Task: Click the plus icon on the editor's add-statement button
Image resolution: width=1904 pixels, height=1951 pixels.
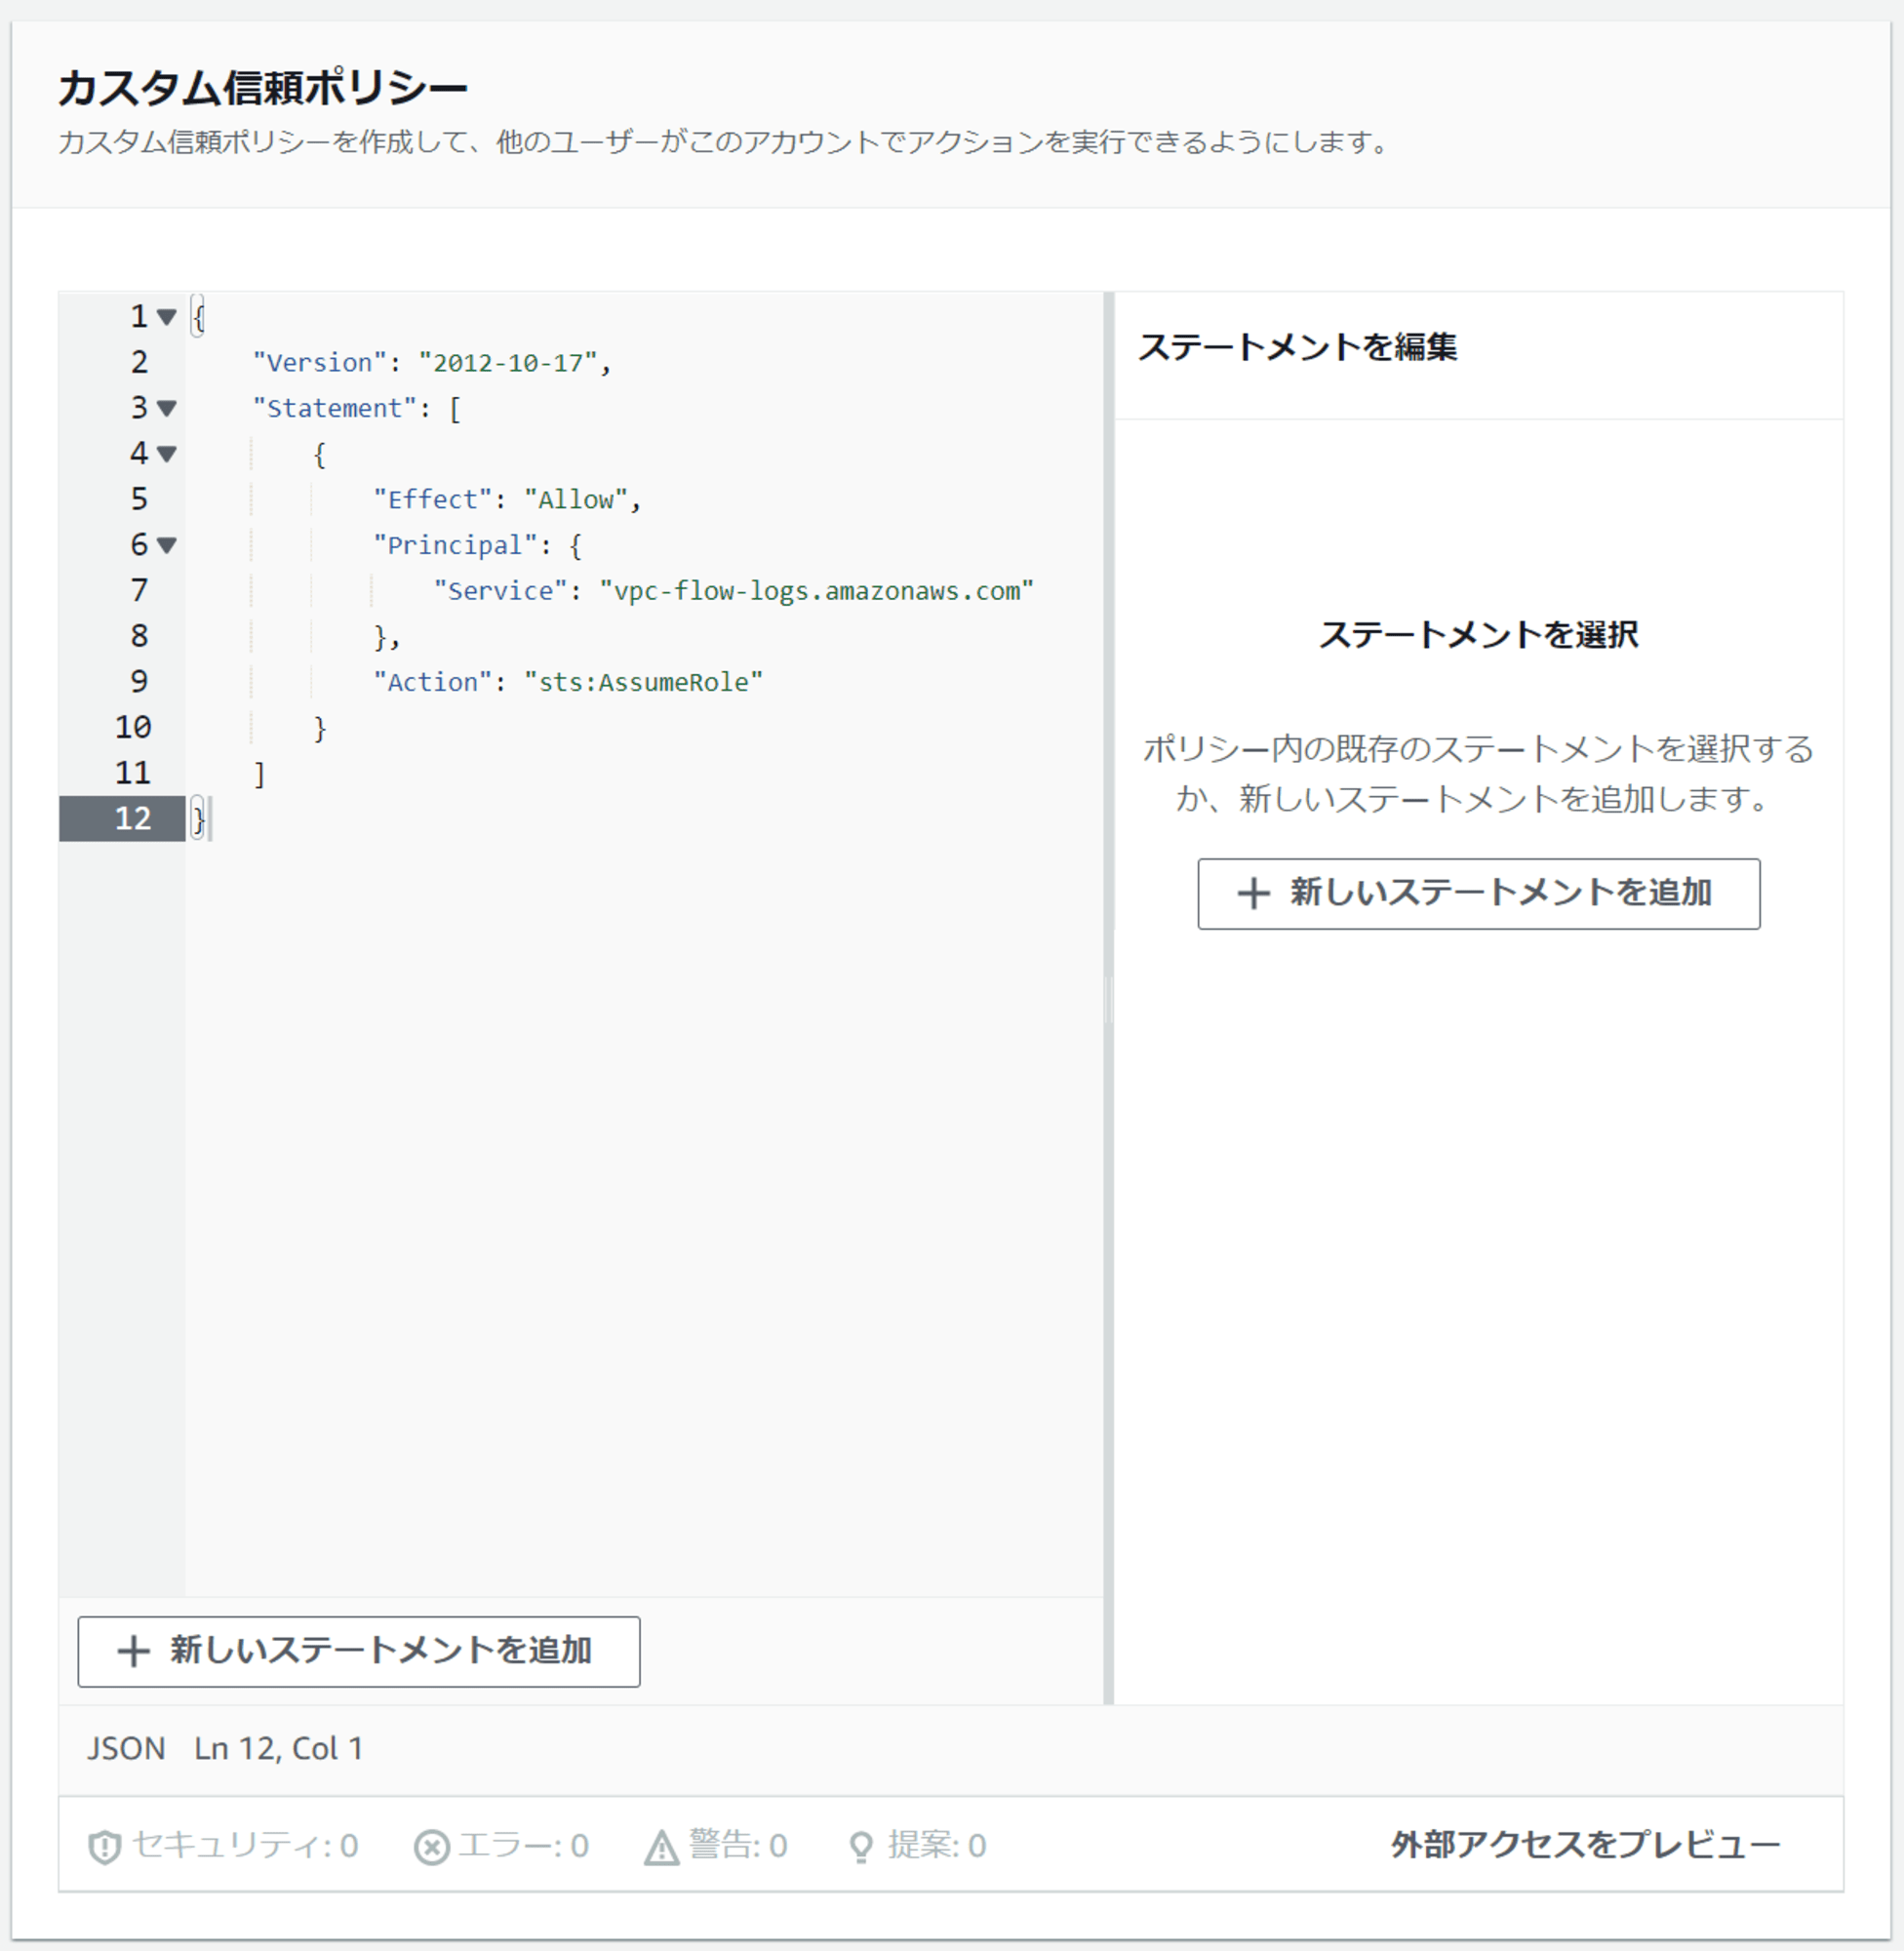Action: pyautogui.click(x=134, y=1651)
